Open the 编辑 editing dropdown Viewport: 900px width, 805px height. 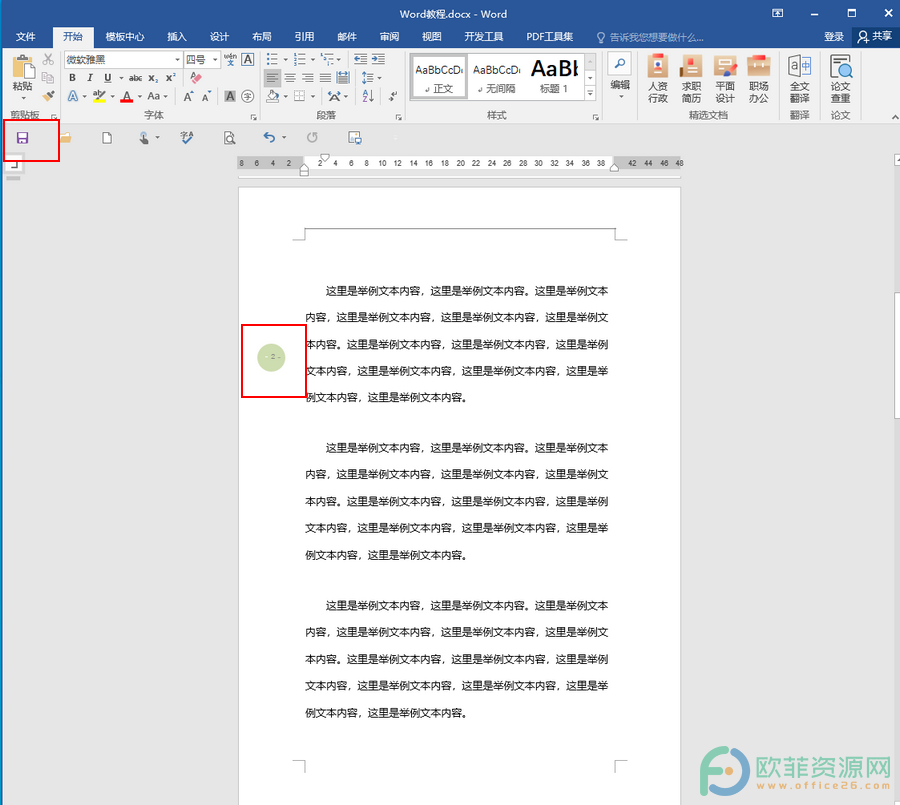[x=620, y=79]
